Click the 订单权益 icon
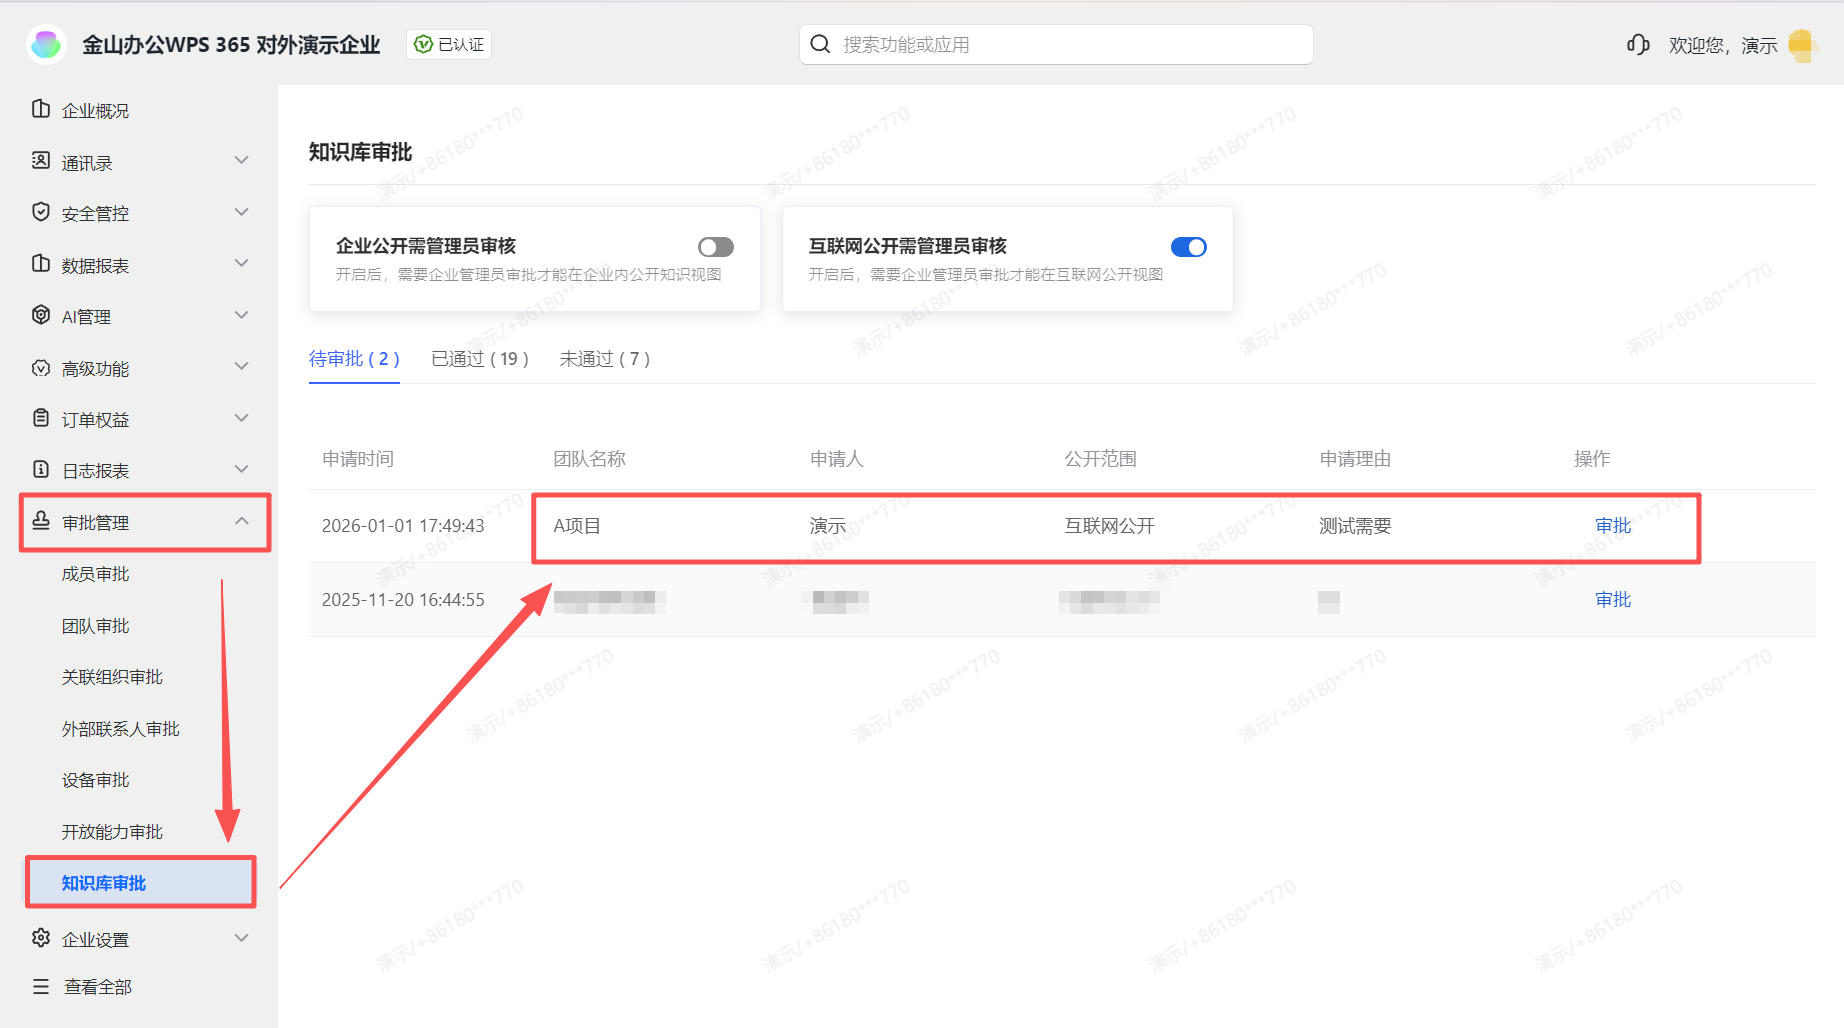Image resolution: width=1844 pixels, height=1028 pixels. [41, 418]
